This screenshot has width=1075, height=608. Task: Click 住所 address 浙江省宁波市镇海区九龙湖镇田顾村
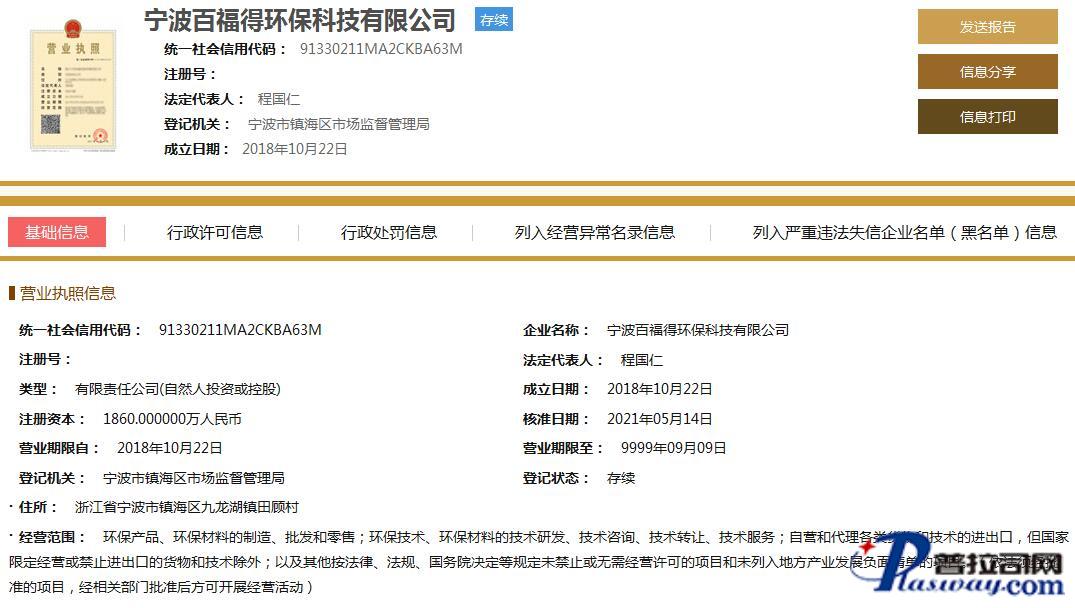point(187,507)
